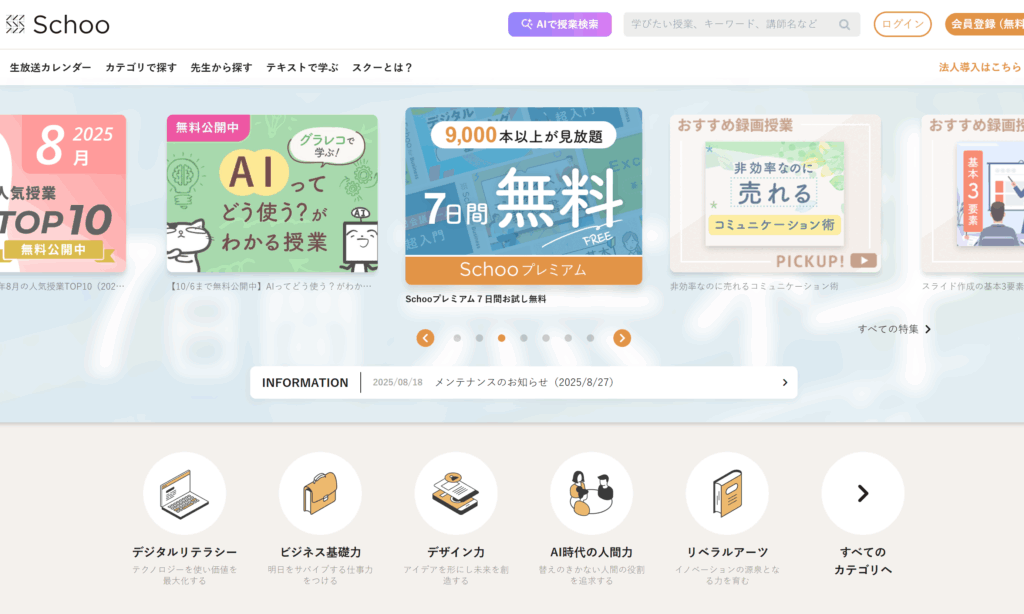Select the AI時代の人間力 category icon
Viewport: 1024px width, 614px height.
point(591,493)
